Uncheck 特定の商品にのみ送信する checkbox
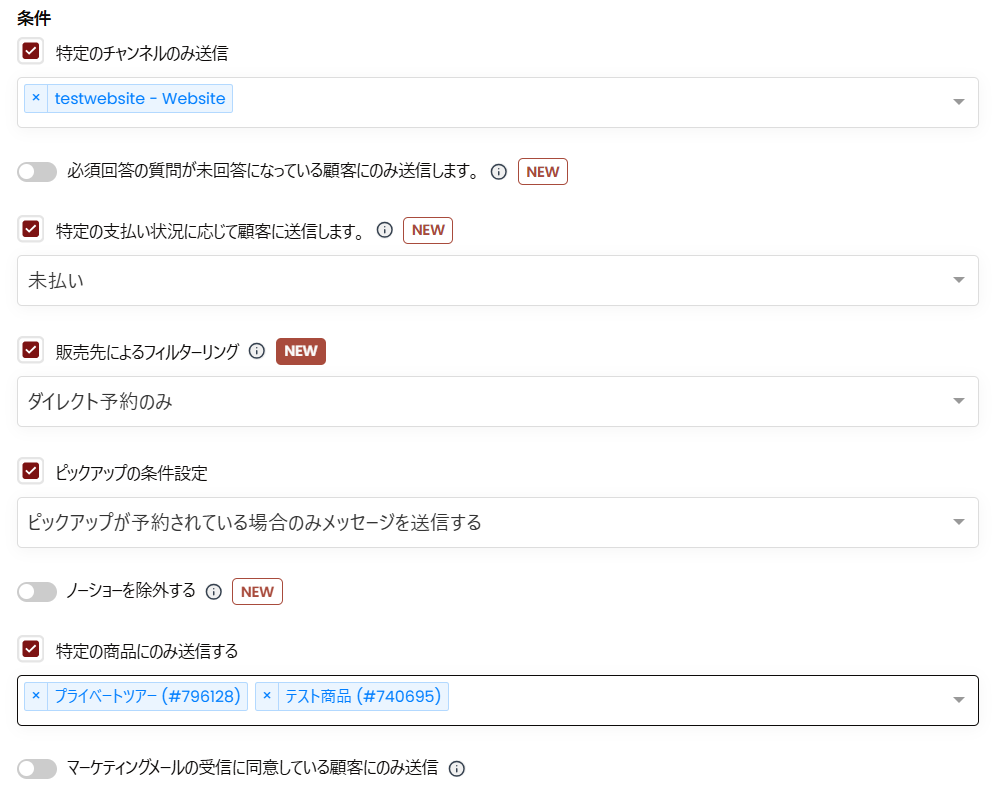Viewport: 999px width, 796px height. coord(31,649)
